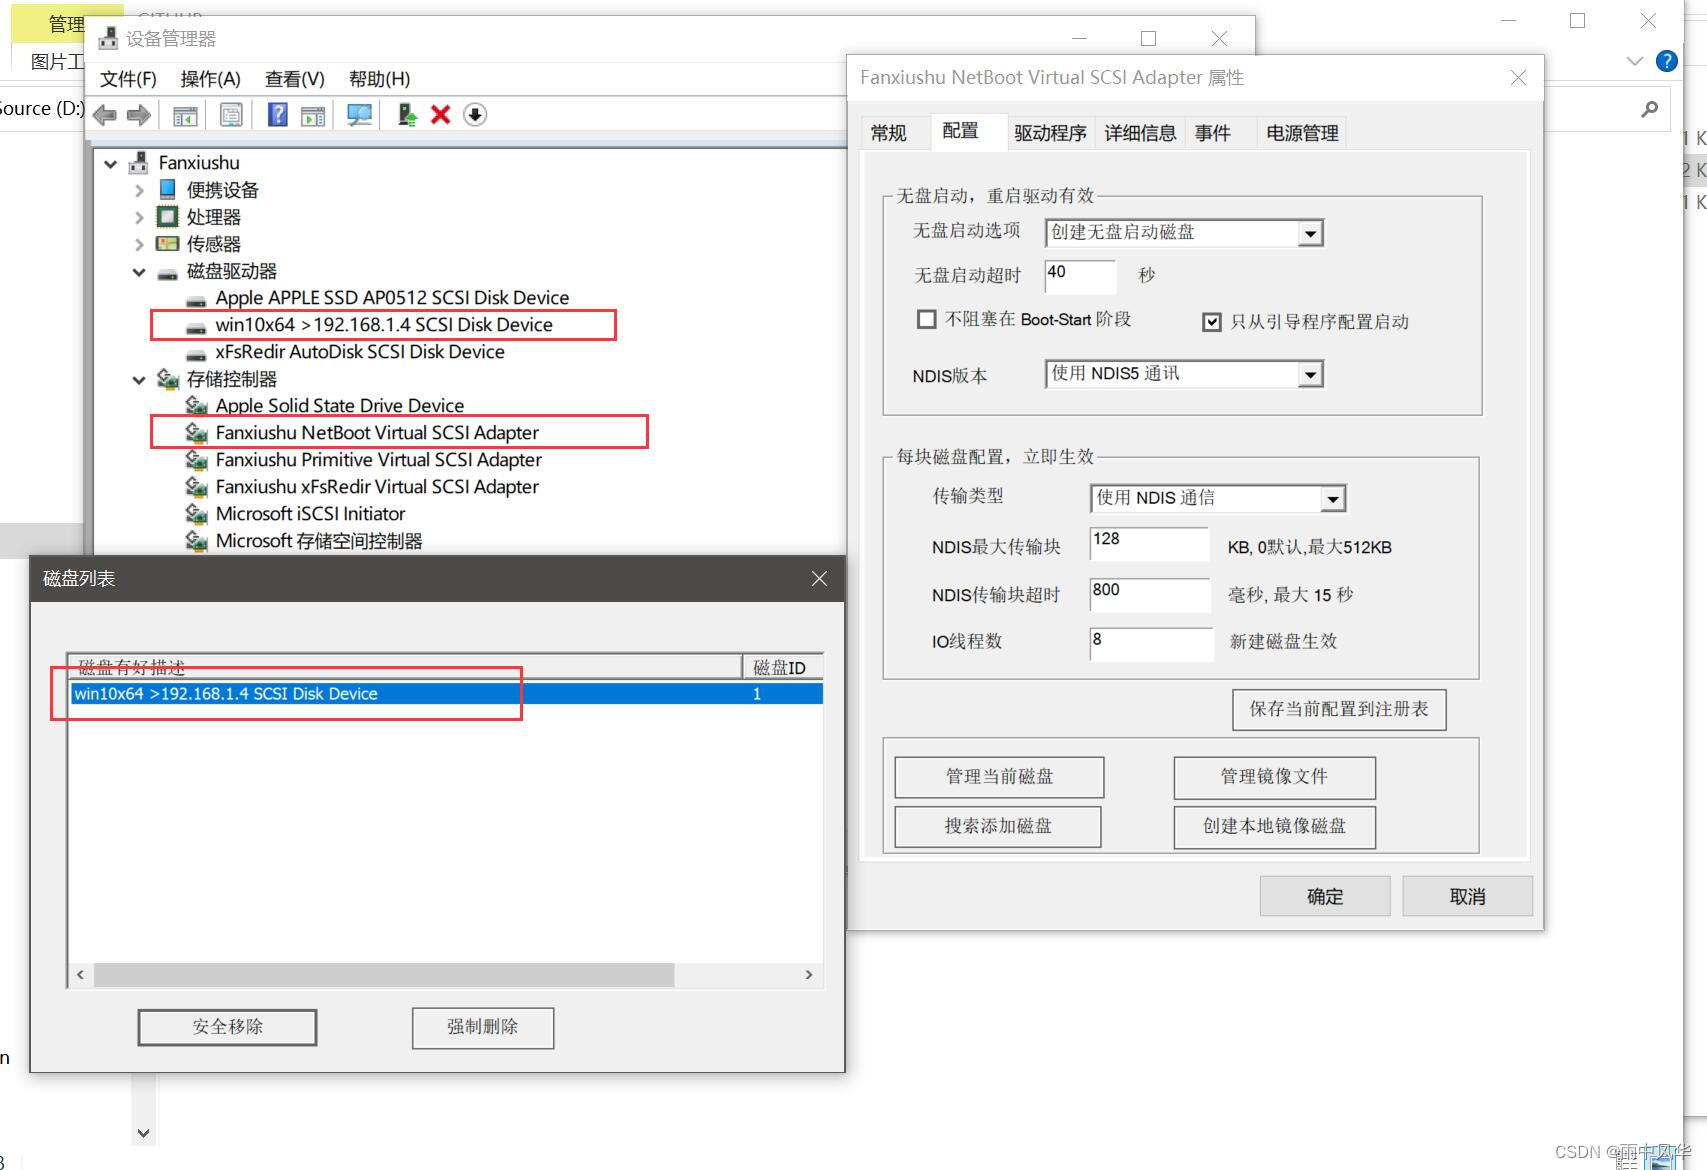Open the 传输类型 dropdown

[1332, 499]
